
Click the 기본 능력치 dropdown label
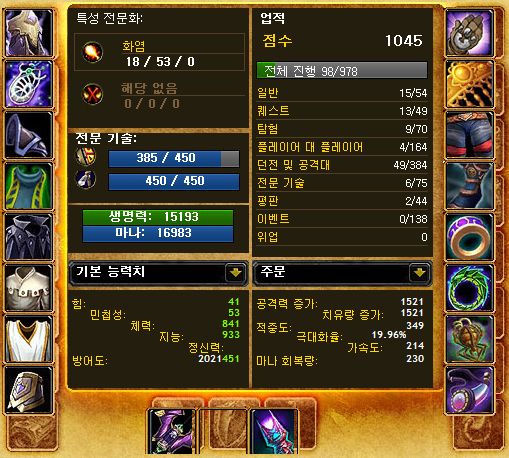pos(110,272)
